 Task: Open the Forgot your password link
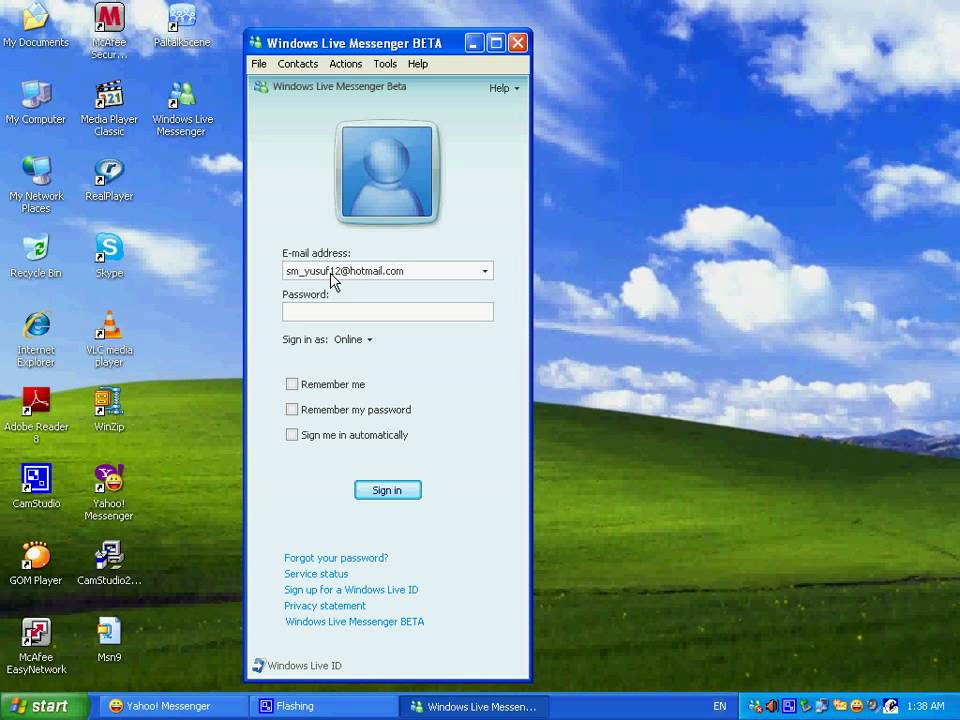coord(336,558)
